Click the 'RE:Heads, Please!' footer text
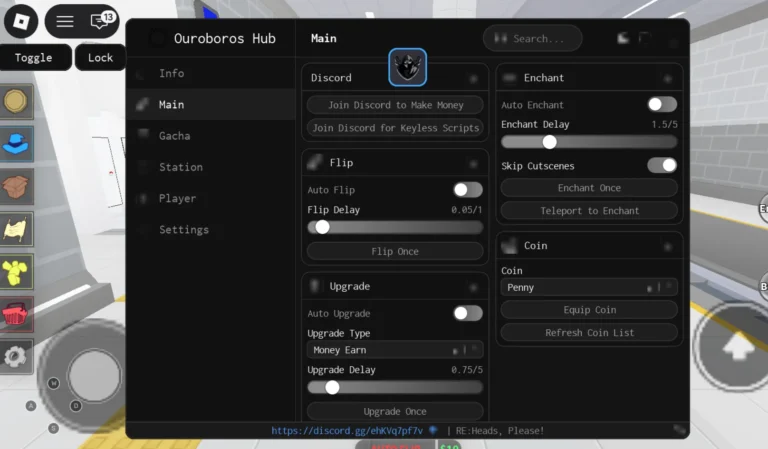 click(x=500, y=430)
